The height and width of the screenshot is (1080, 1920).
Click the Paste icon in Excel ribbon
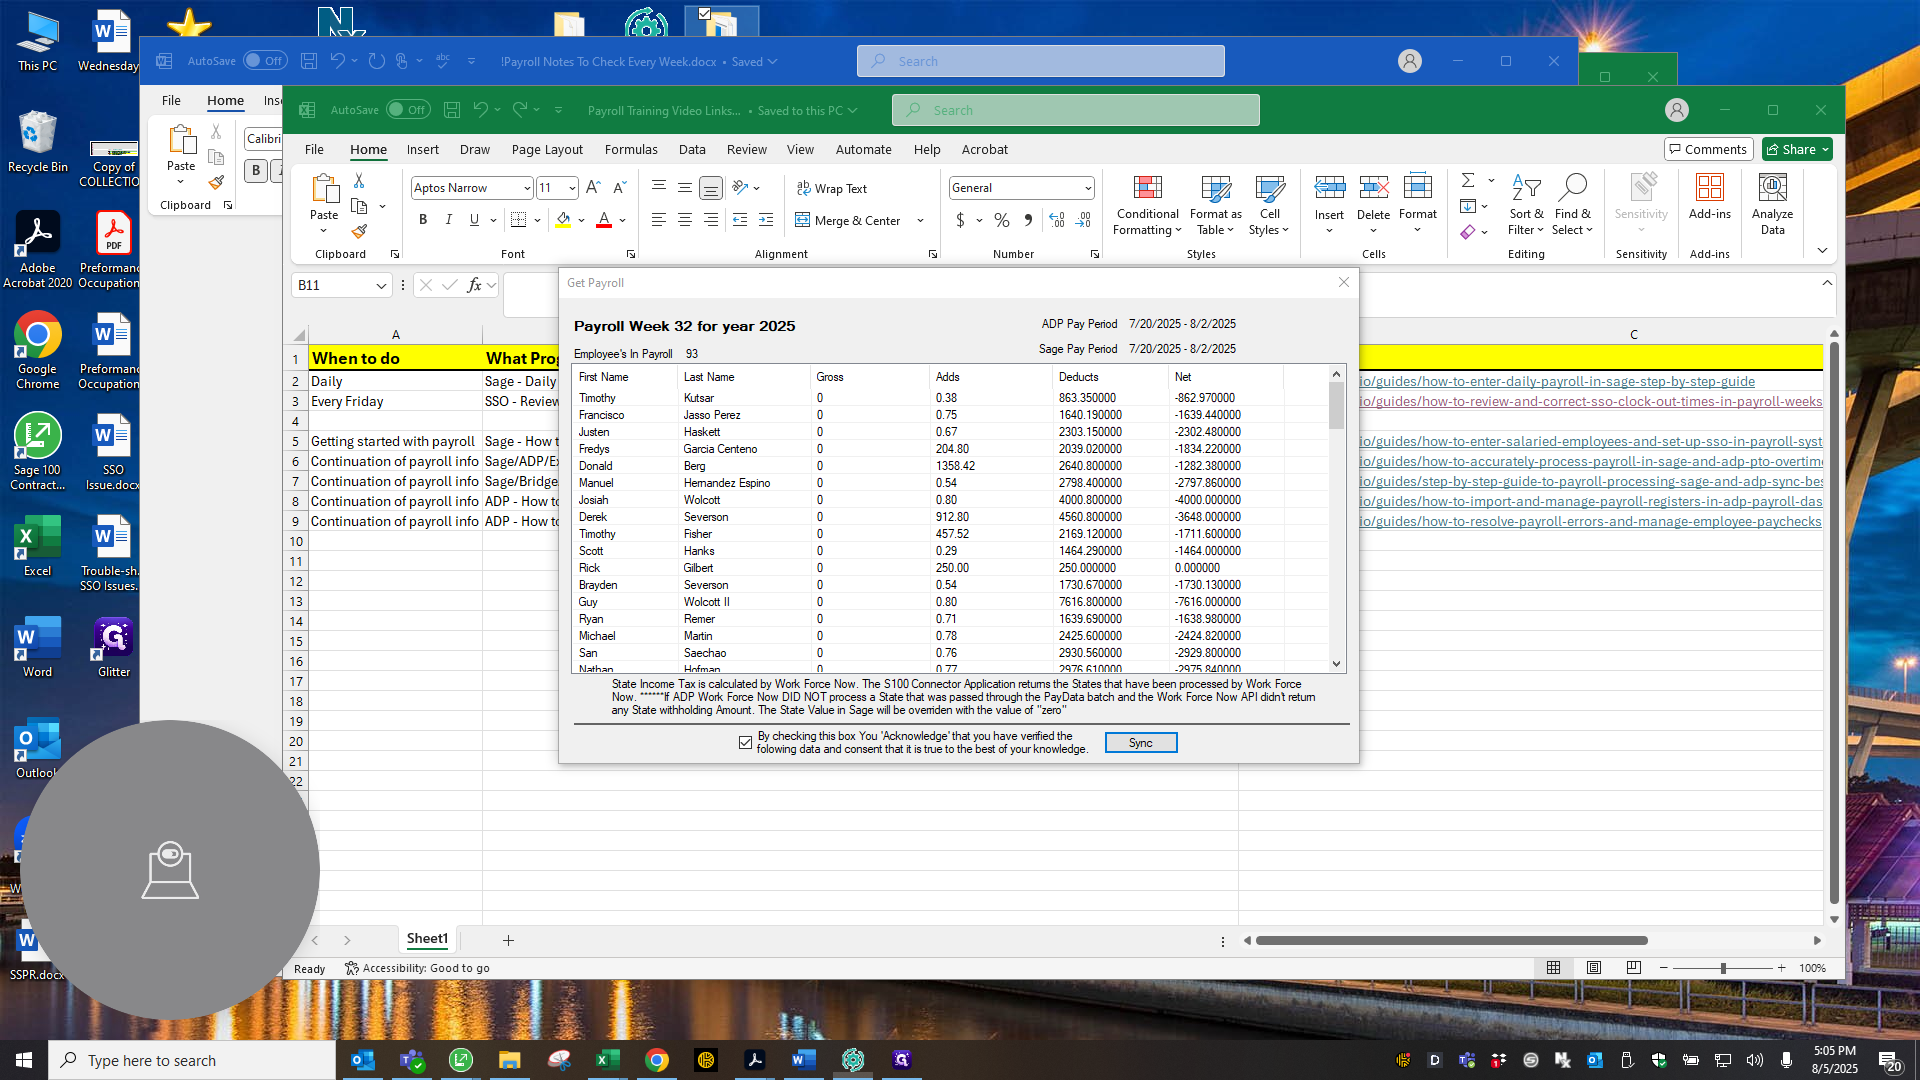(324, 190)
